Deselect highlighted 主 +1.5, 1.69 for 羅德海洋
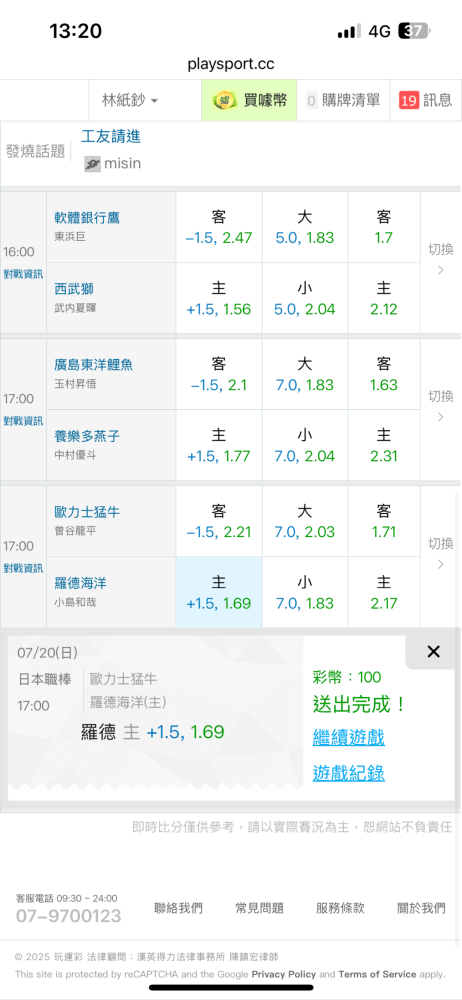The height and width of the screenshot is (1000, 462). pos(219,592)
